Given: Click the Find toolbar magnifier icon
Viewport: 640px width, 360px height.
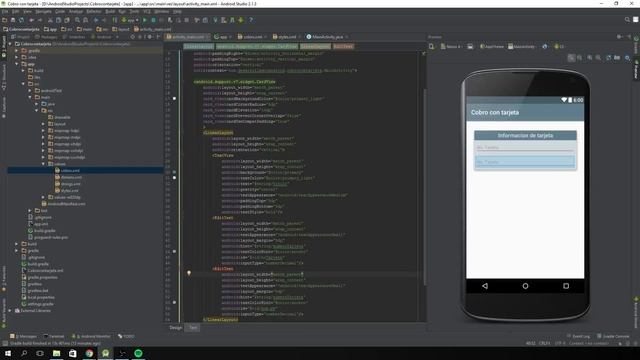Looking at the screenshot, I should pos(77,20).
